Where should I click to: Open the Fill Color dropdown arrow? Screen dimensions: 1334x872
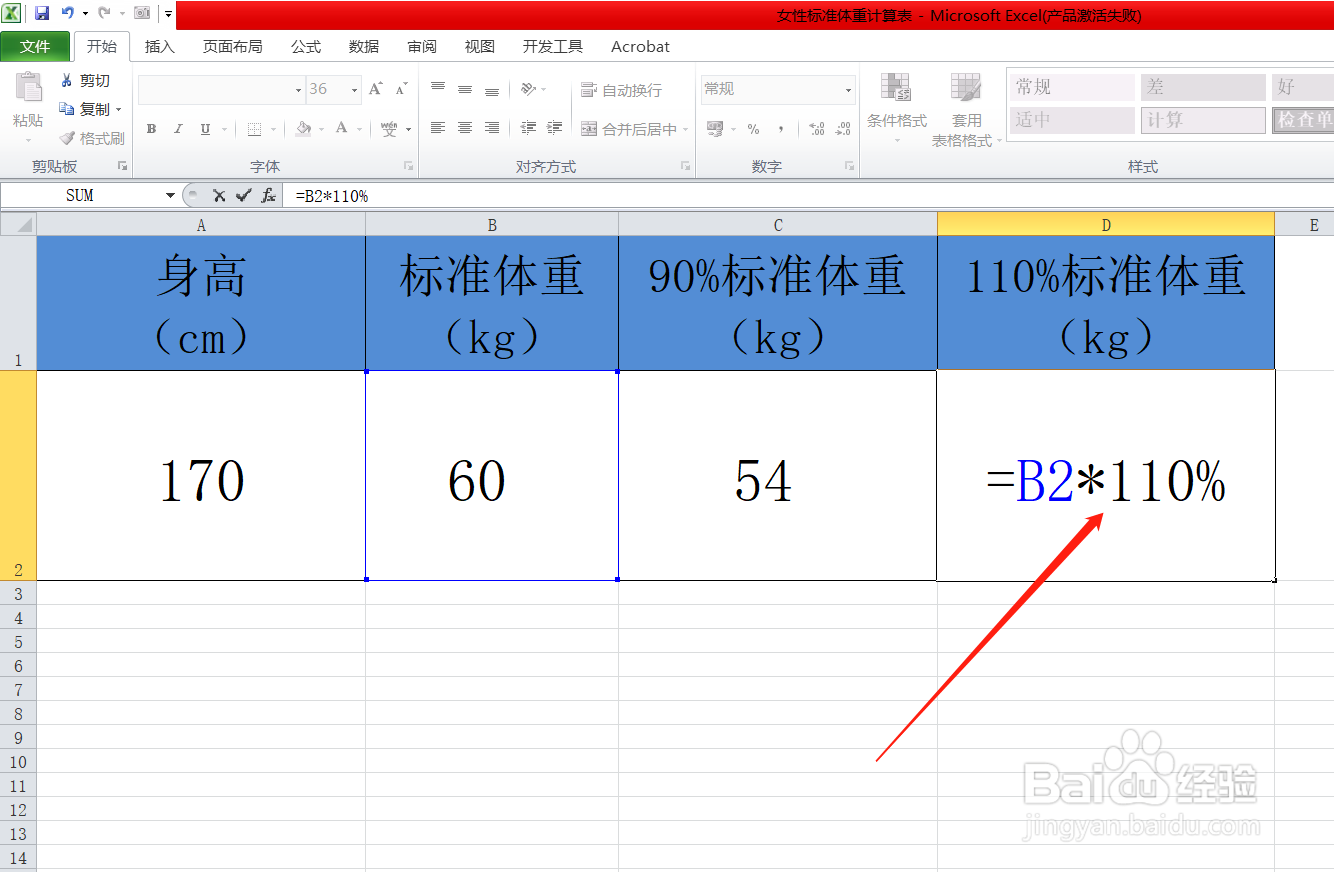(321, 130)
